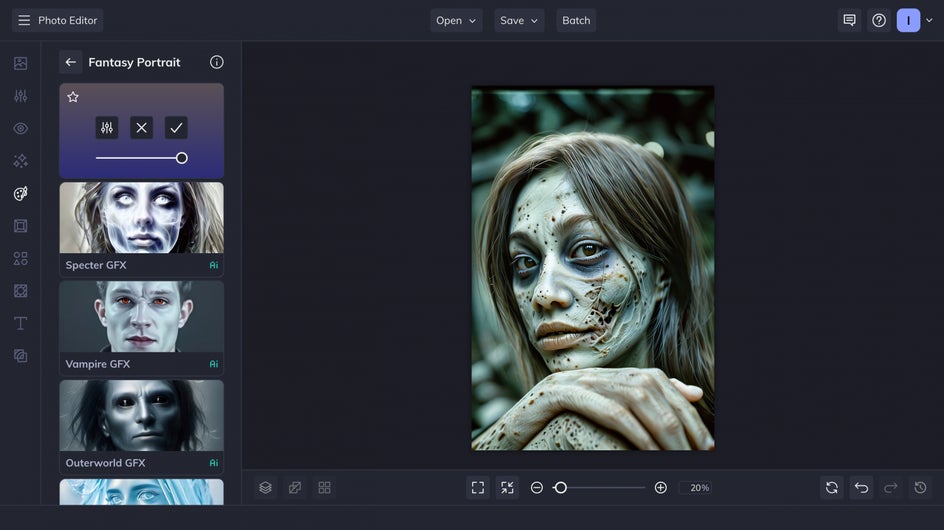Click the zoom level slider

point(599,488)
